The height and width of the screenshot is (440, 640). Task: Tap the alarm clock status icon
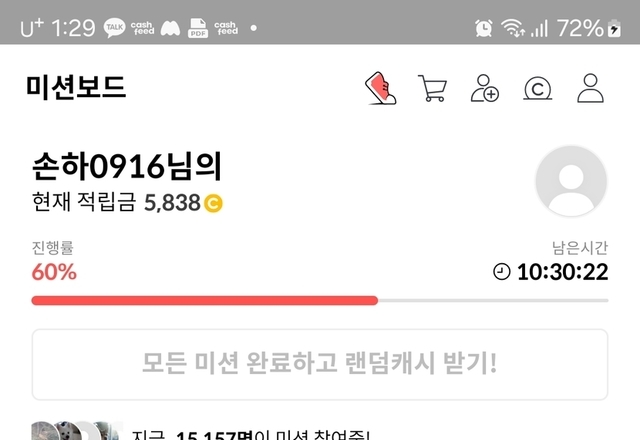[484, 28]
